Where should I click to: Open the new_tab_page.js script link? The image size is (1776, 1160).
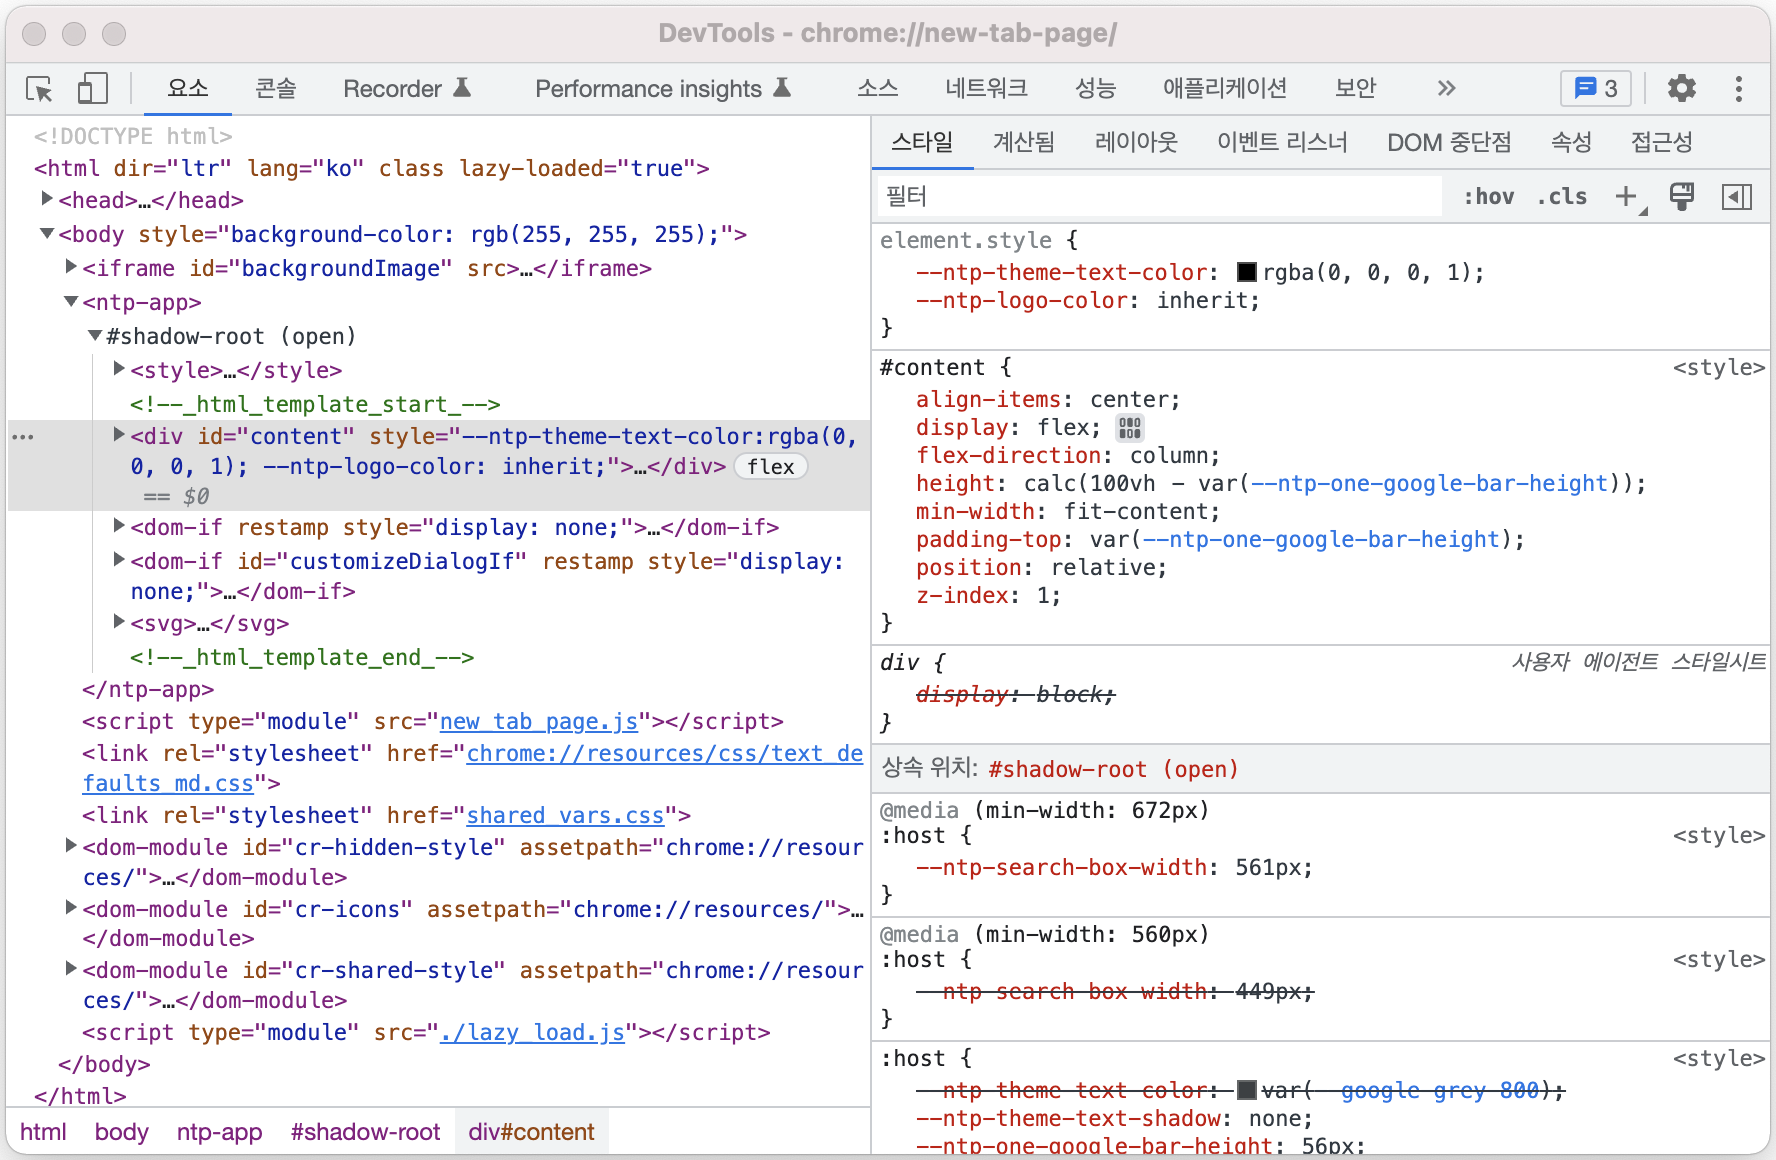pyautogui.click(x=539, y=722)
